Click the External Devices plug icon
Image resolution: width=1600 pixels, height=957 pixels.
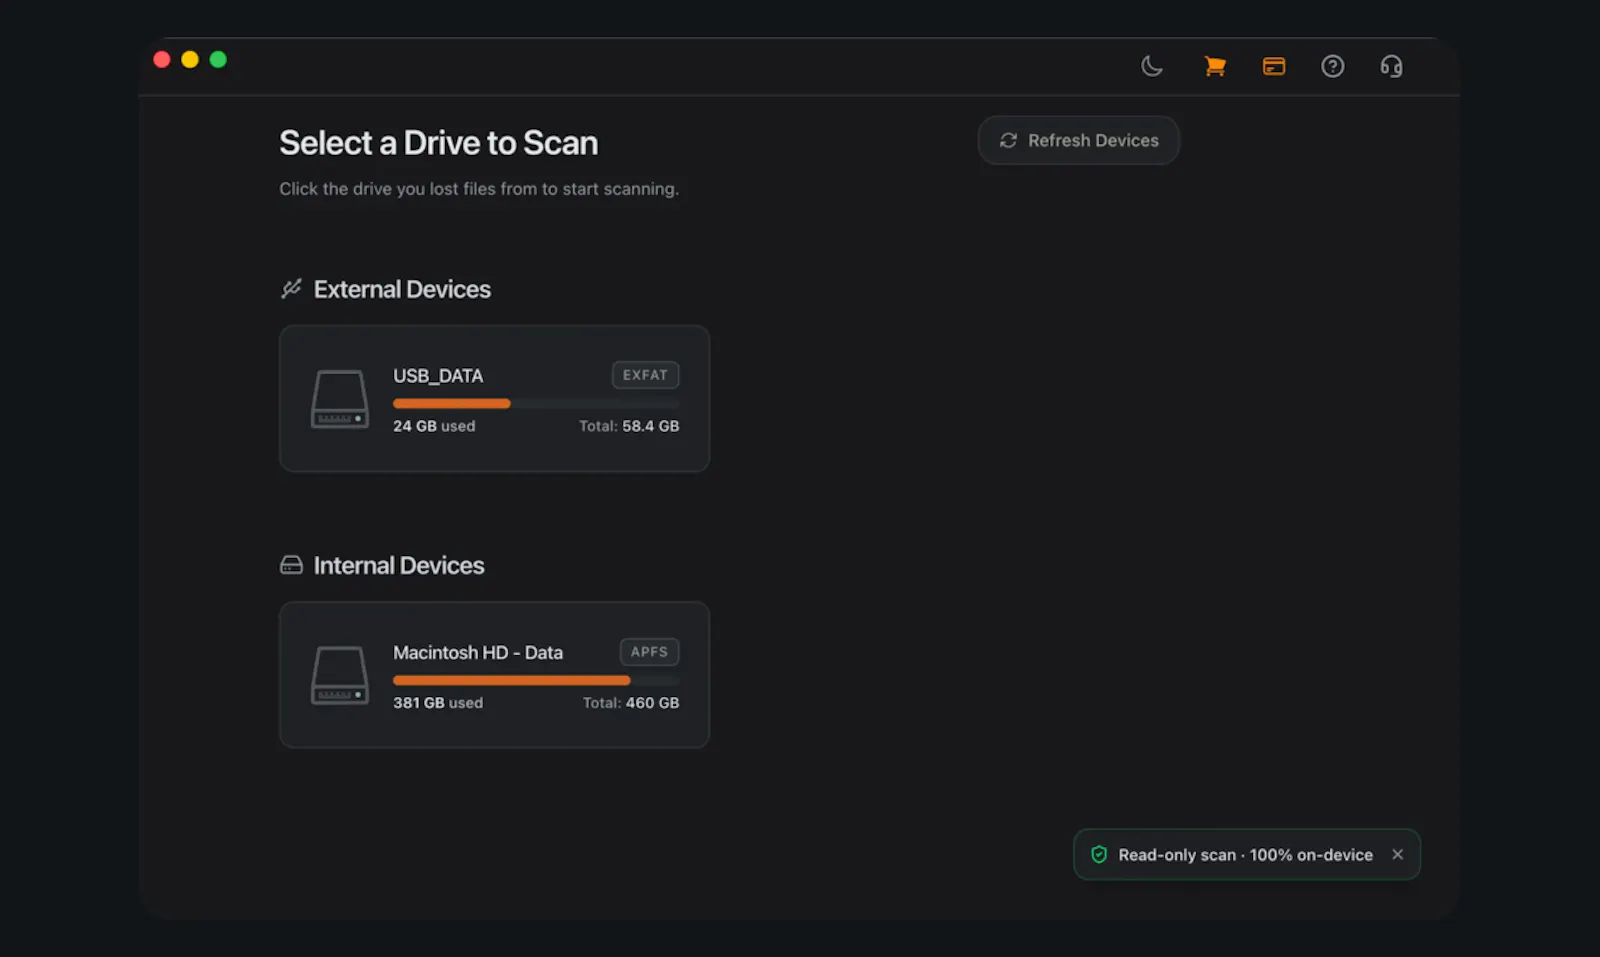(x=291, y=289)
